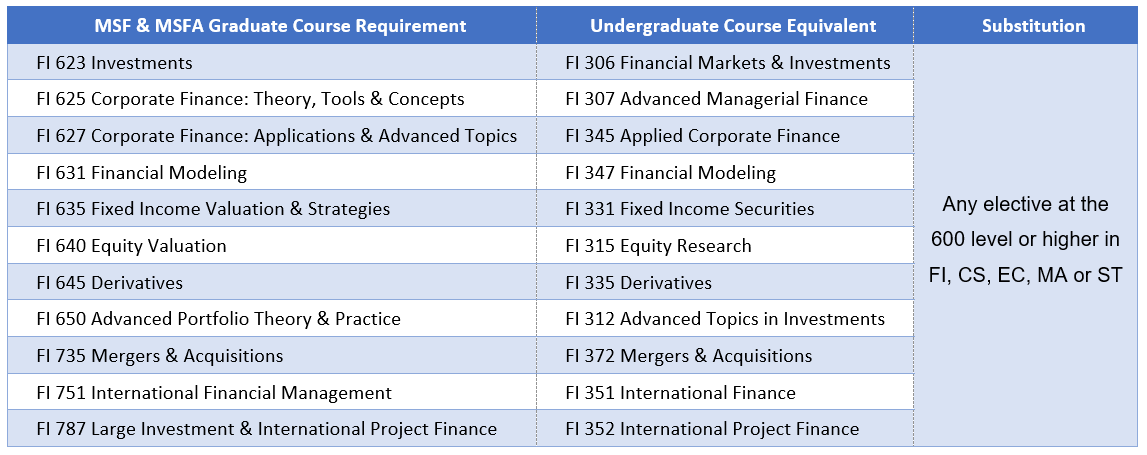Select the FI 631 Financial Modeling cell
Screen dimensions: 1147x455
coord(271,172)
